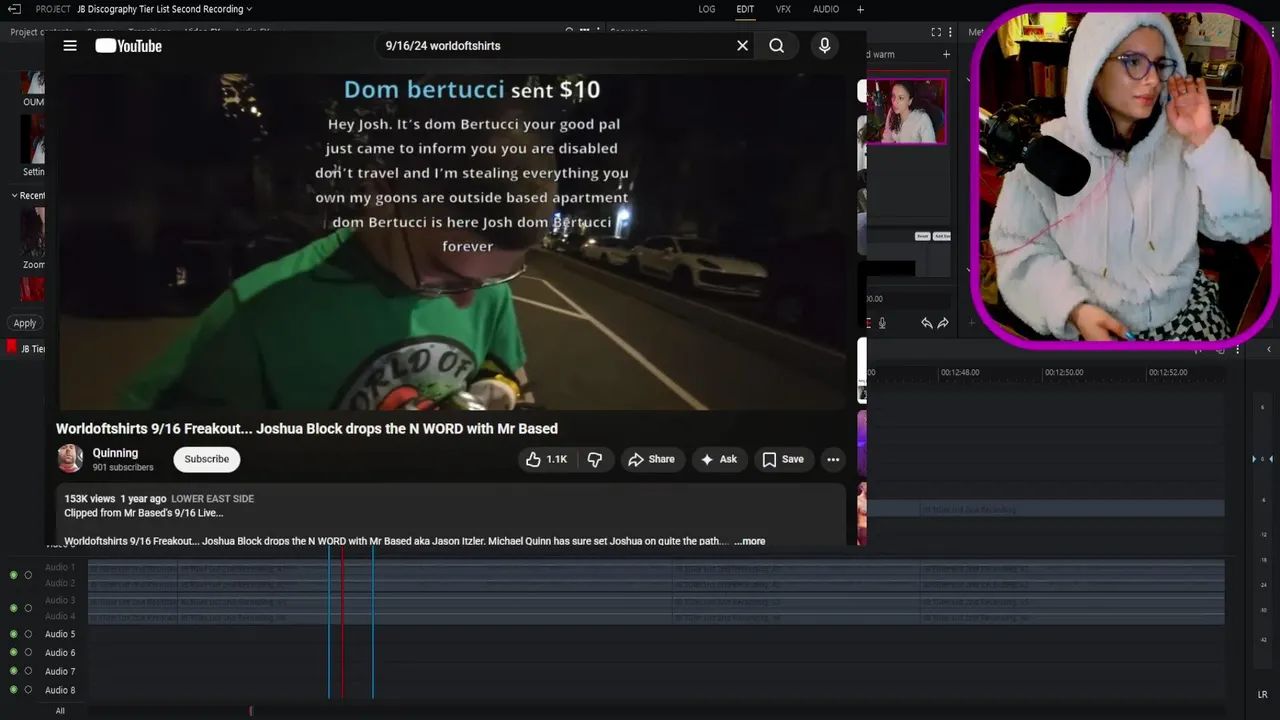This screenshot has width=1280, height=720.
Task: Toggle Audio 7 track enable dot
Action: click(x=14, y=671)
